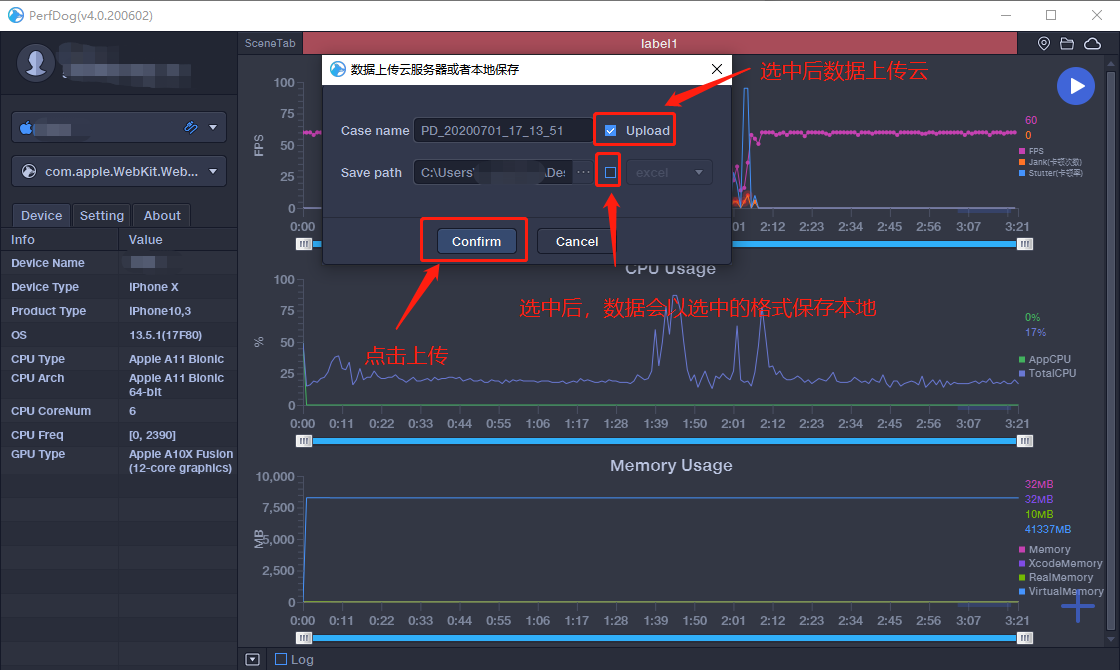Open the location pin icon in SceneTab bar
This screenshot has width=1120, height=670.
coord(1044,44)
